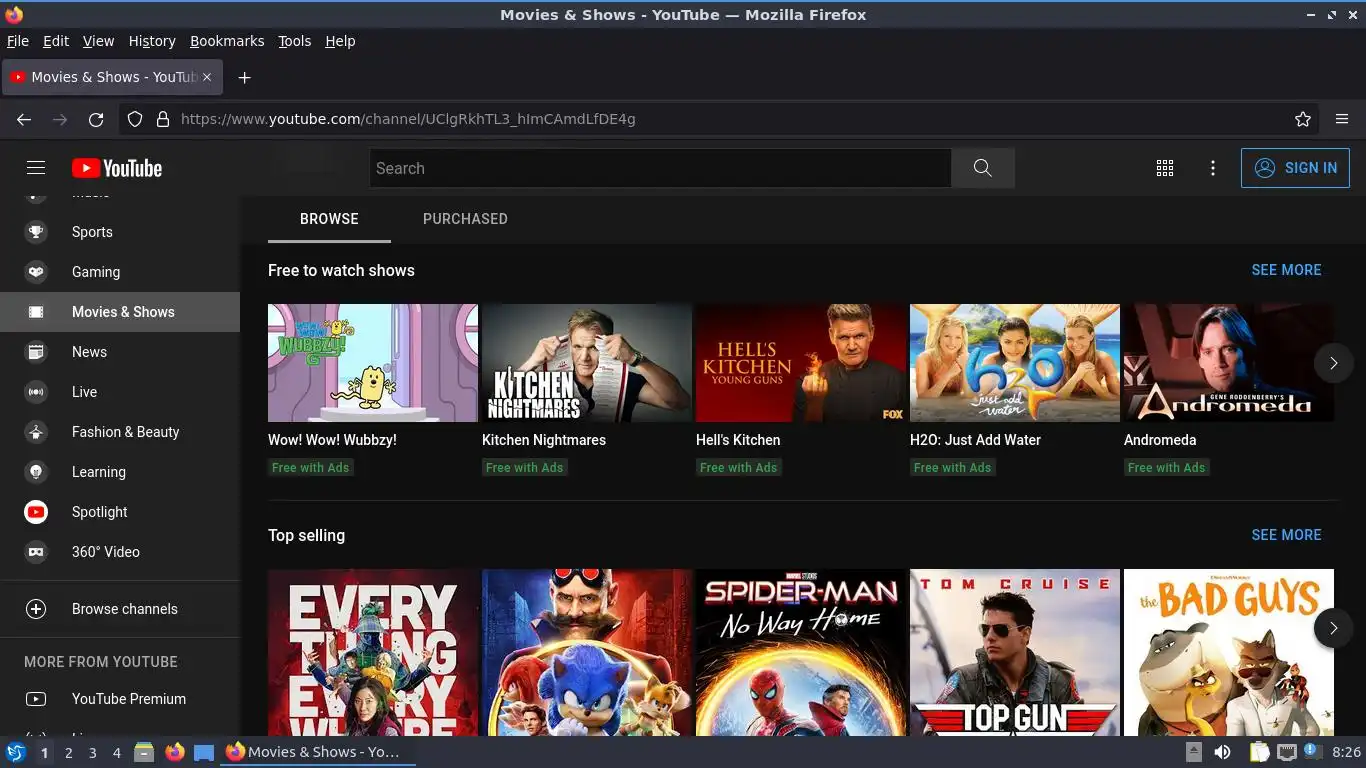This screenshot has height=768, width=1366.
Task: Open the YouTube apps grid icon
Action: point(1164,168)
